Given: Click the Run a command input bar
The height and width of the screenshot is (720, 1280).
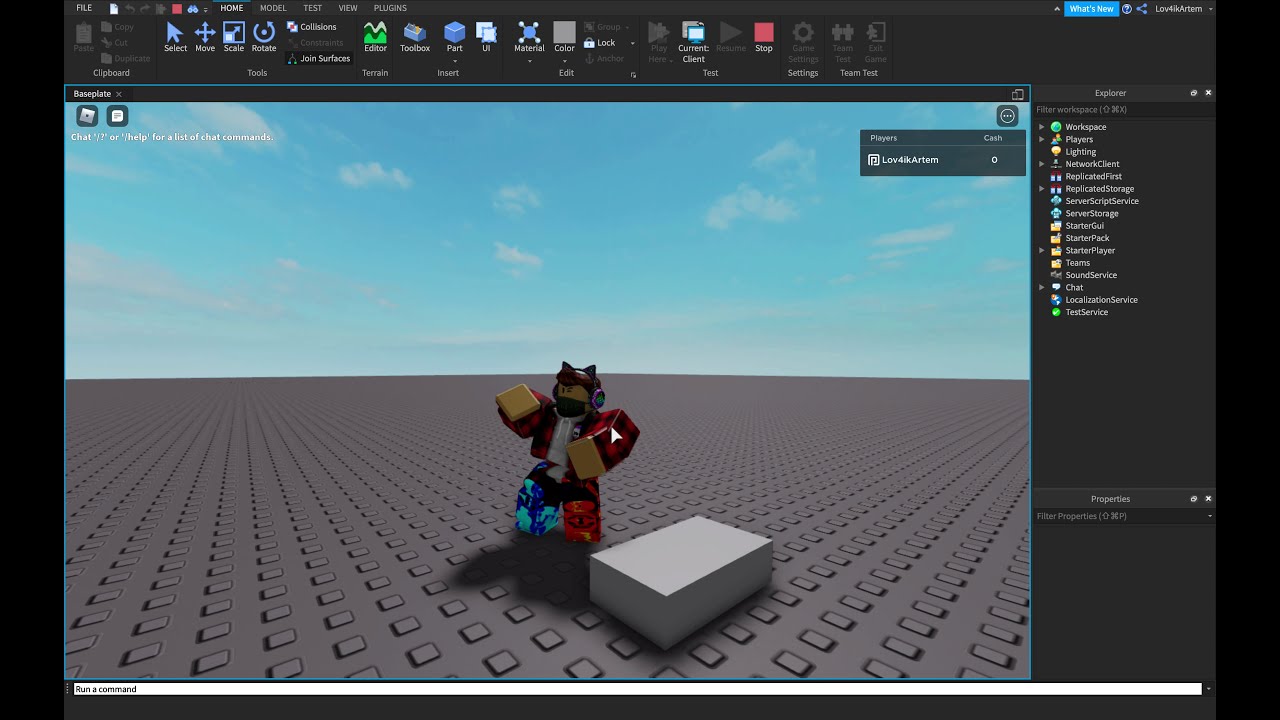Looking at the screenshot, I should (x=637, y=689).
